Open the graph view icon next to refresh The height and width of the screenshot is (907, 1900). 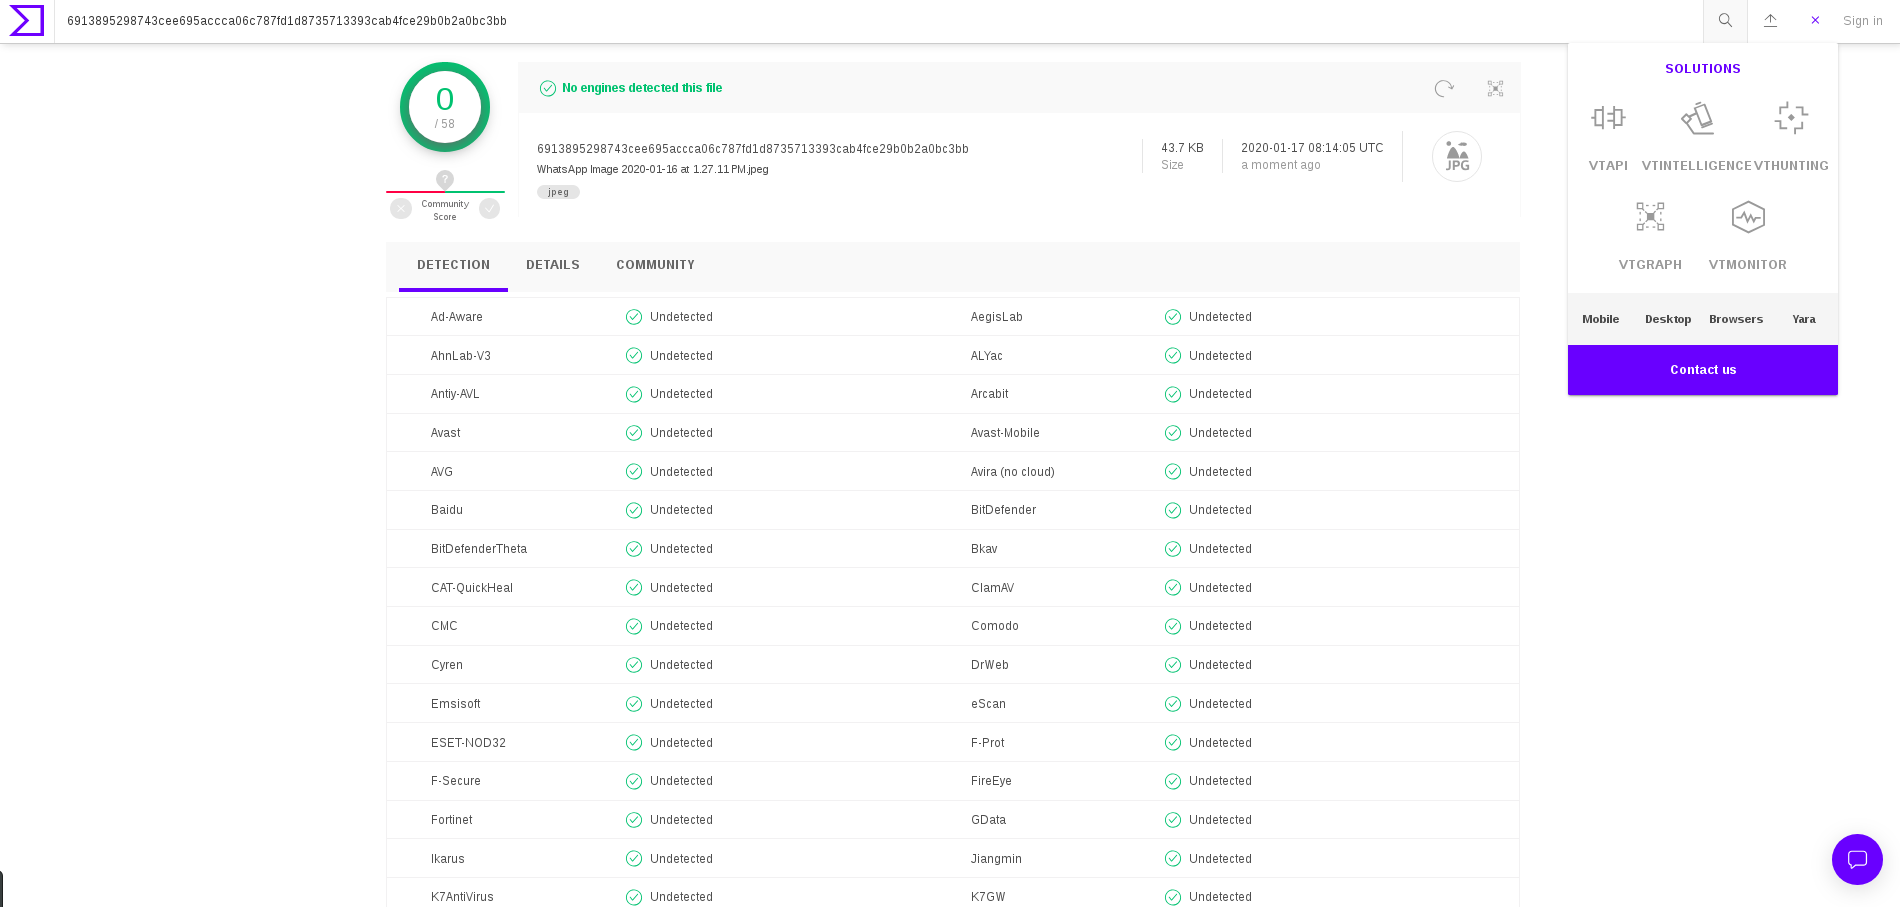[x=1495, y=88]
